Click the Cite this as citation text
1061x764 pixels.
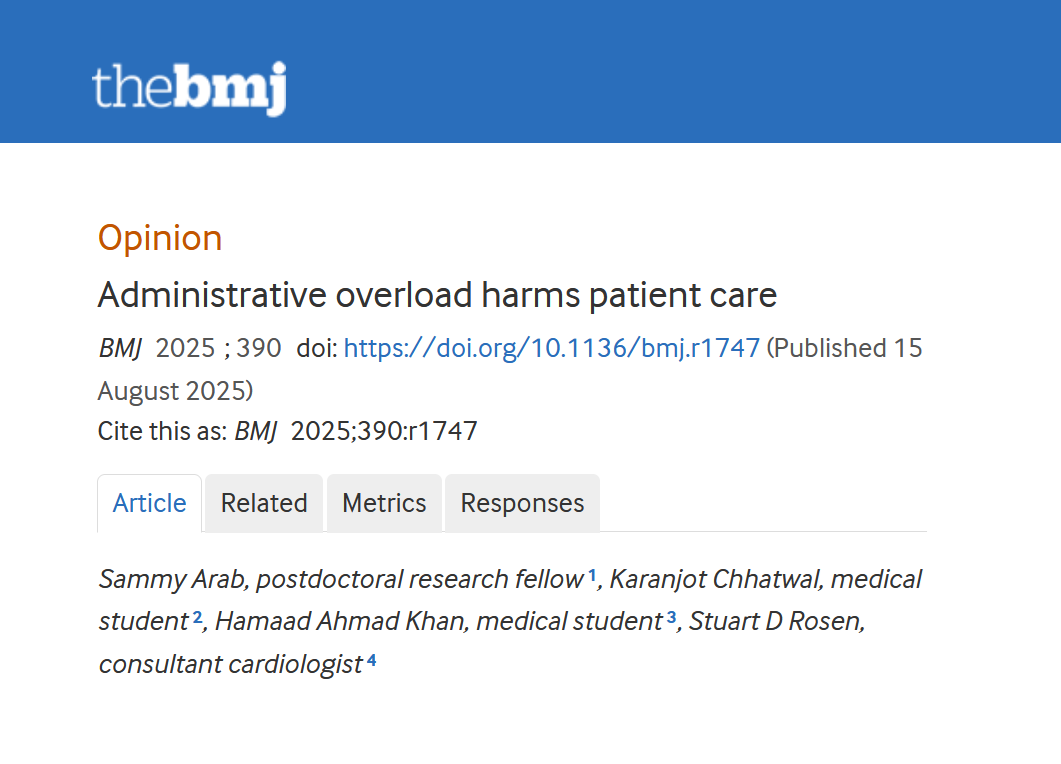coord(287,430)
